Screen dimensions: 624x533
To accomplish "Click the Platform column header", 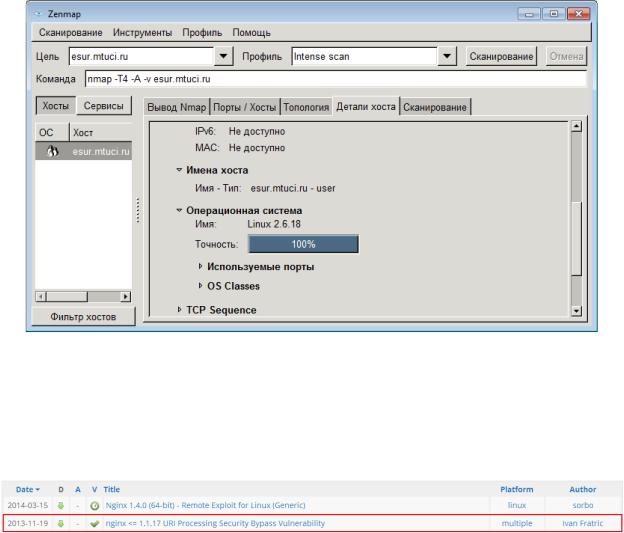I will click(x=517, y=489).
